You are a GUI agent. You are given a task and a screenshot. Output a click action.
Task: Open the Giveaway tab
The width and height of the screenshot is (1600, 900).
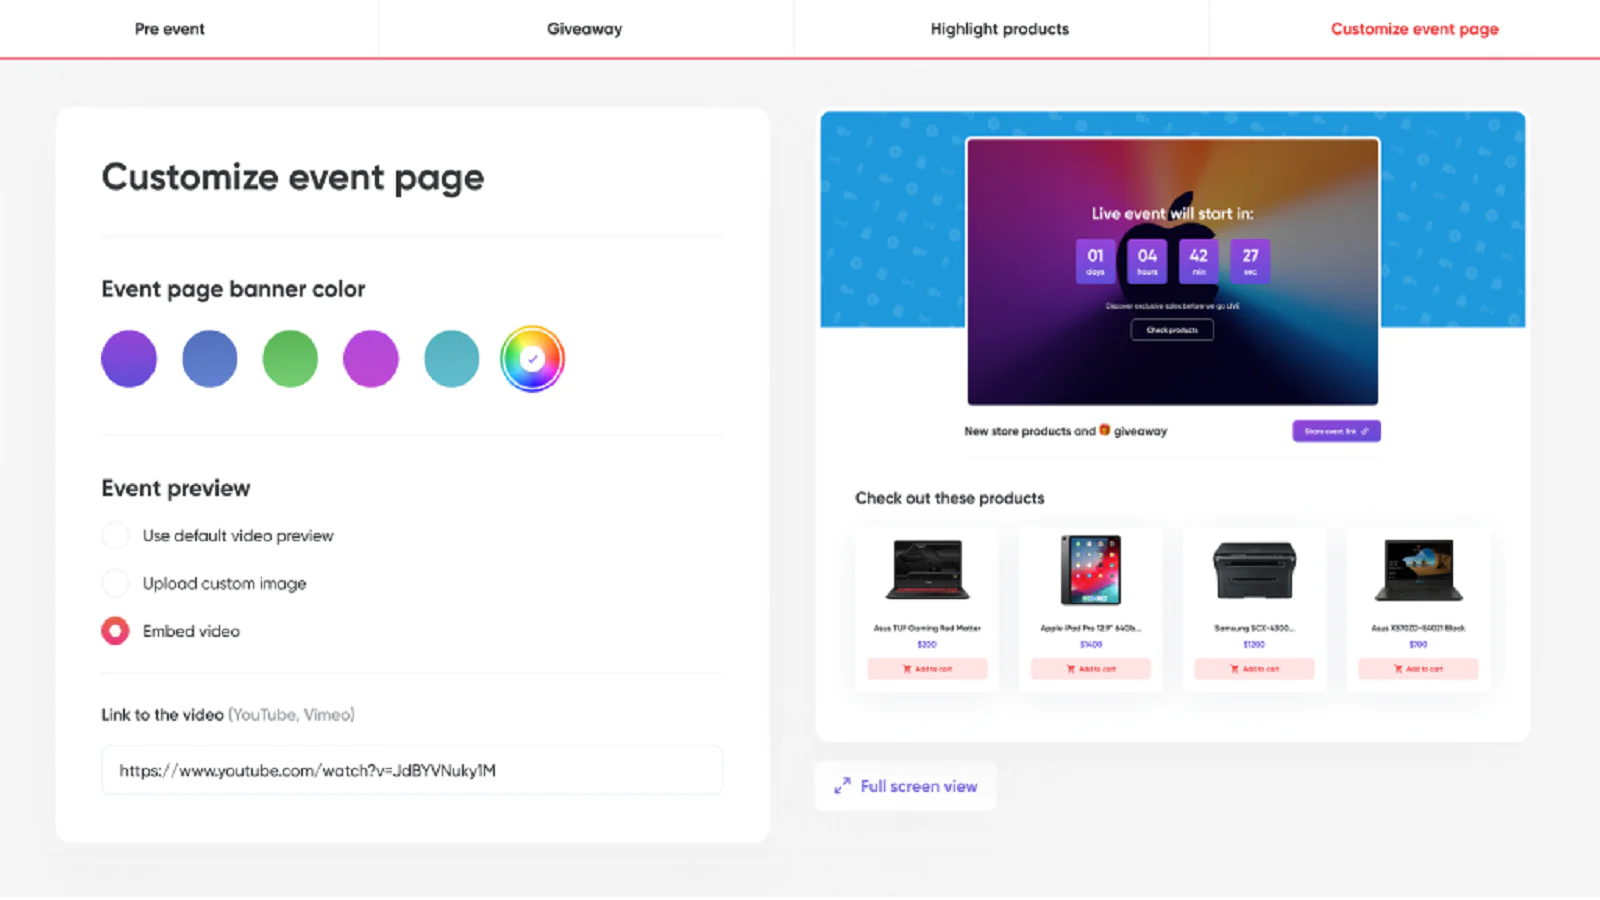585,29
